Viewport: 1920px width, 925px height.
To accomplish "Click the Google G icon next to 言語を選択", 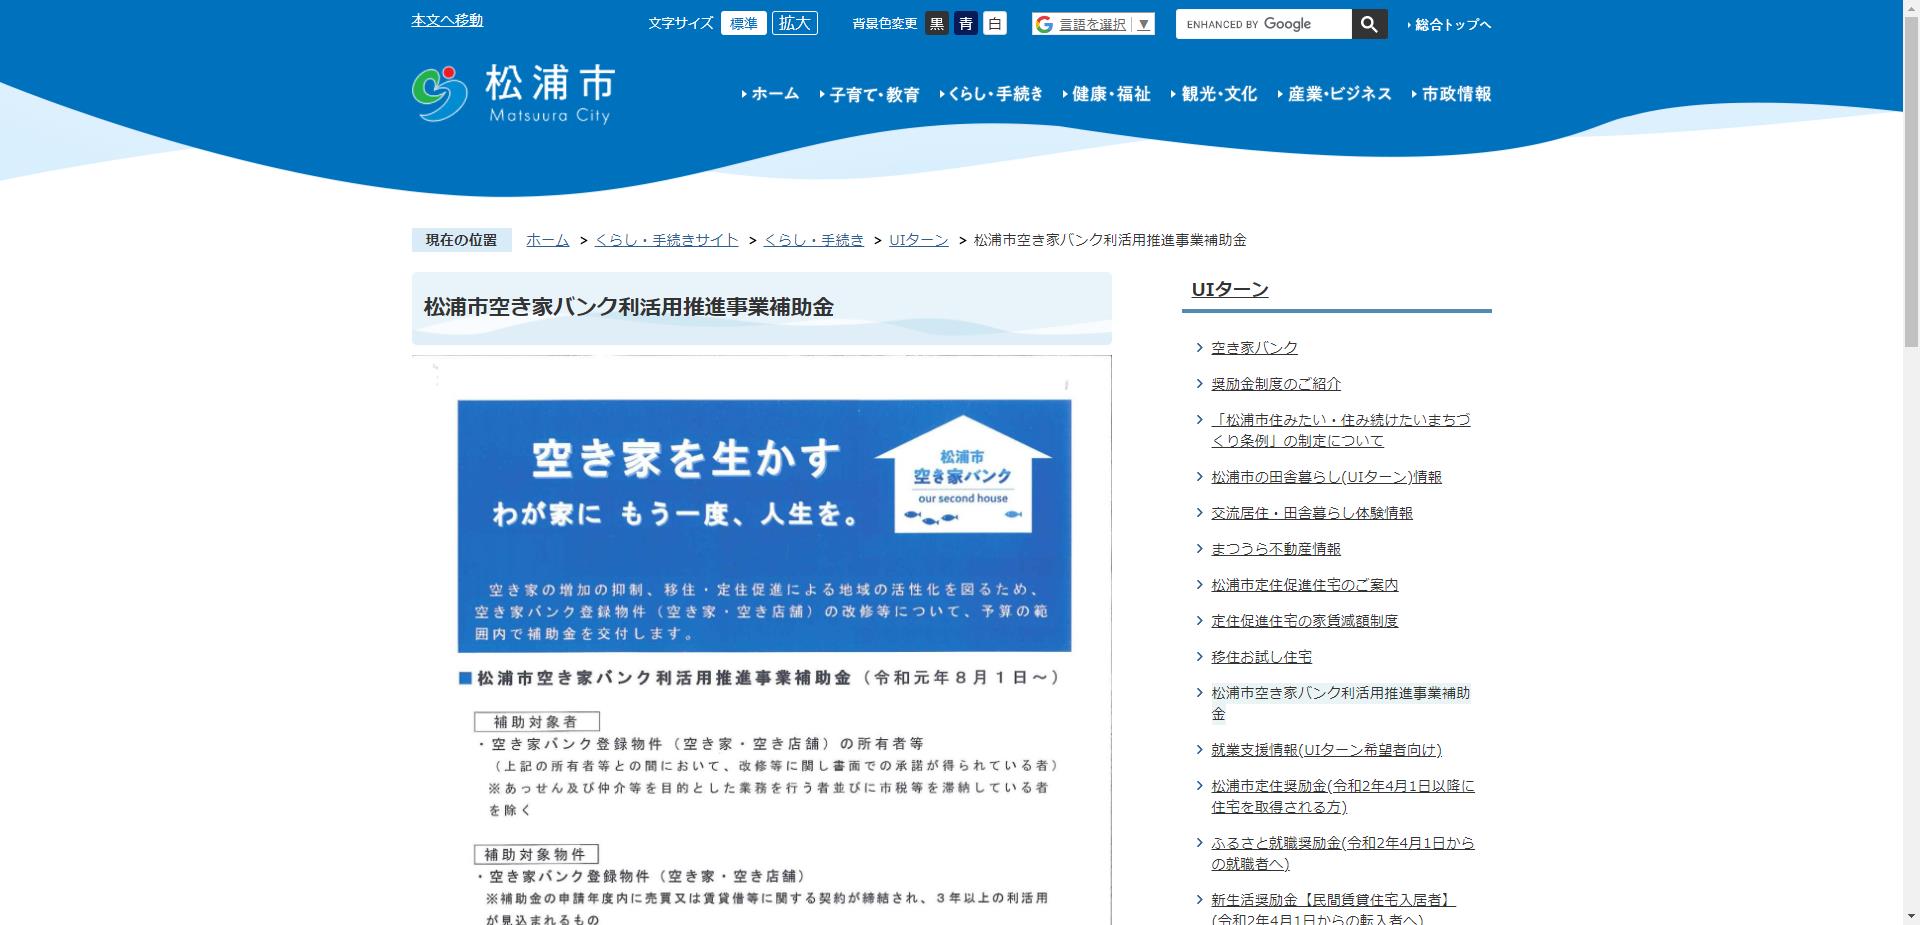I will tap(1044, 23).
